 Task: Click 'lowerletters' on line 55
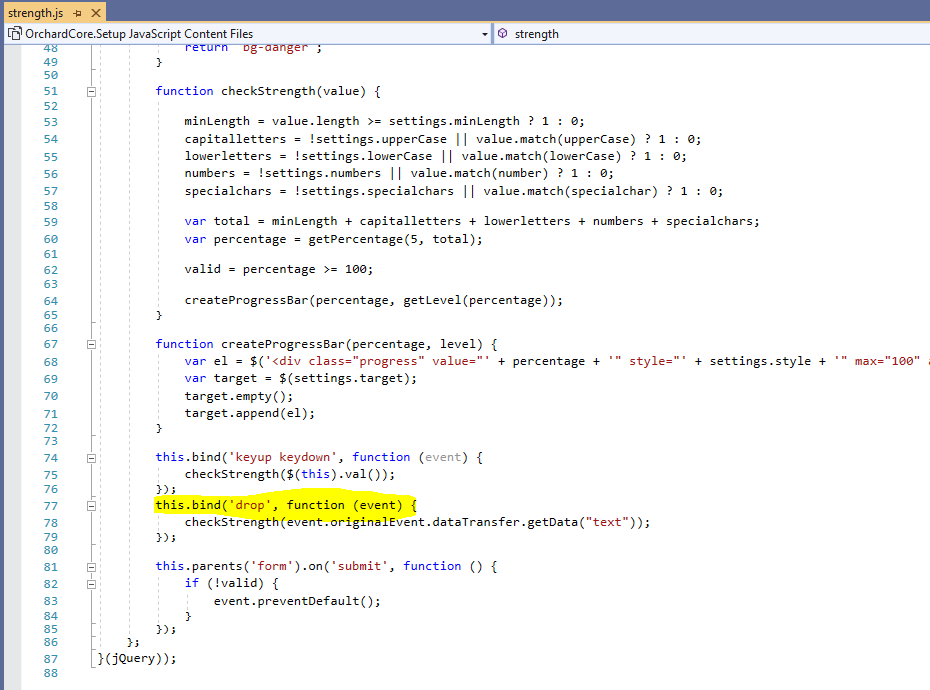[x=228, y=157]
